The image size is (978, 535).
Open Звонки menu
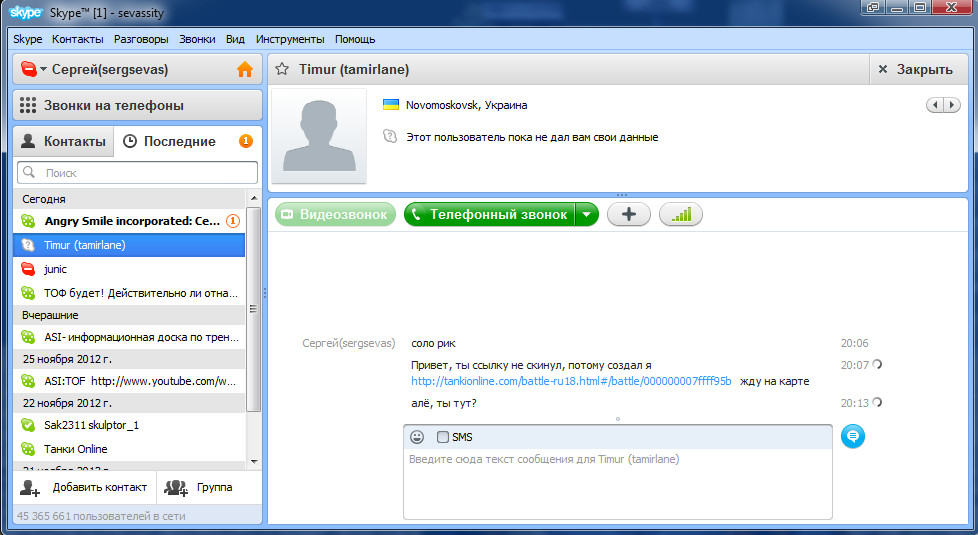coord(197,39)
